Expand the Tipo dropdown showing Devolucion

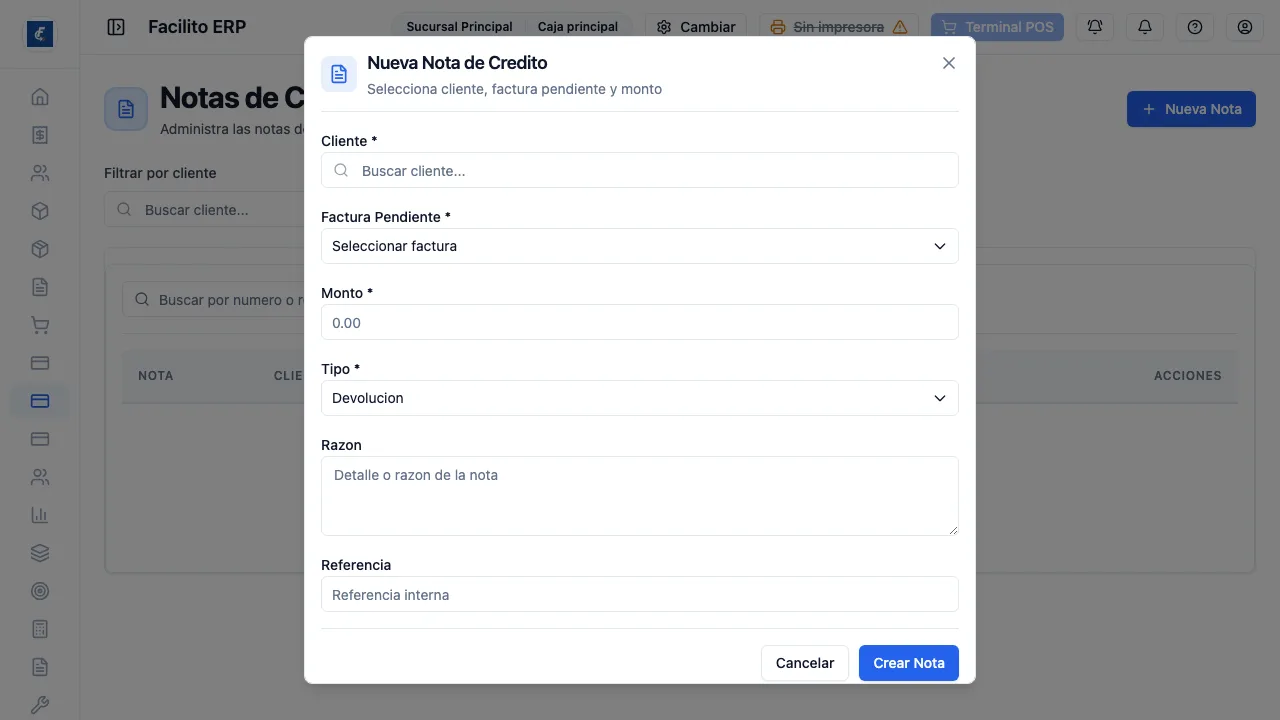tap(640, 398)
